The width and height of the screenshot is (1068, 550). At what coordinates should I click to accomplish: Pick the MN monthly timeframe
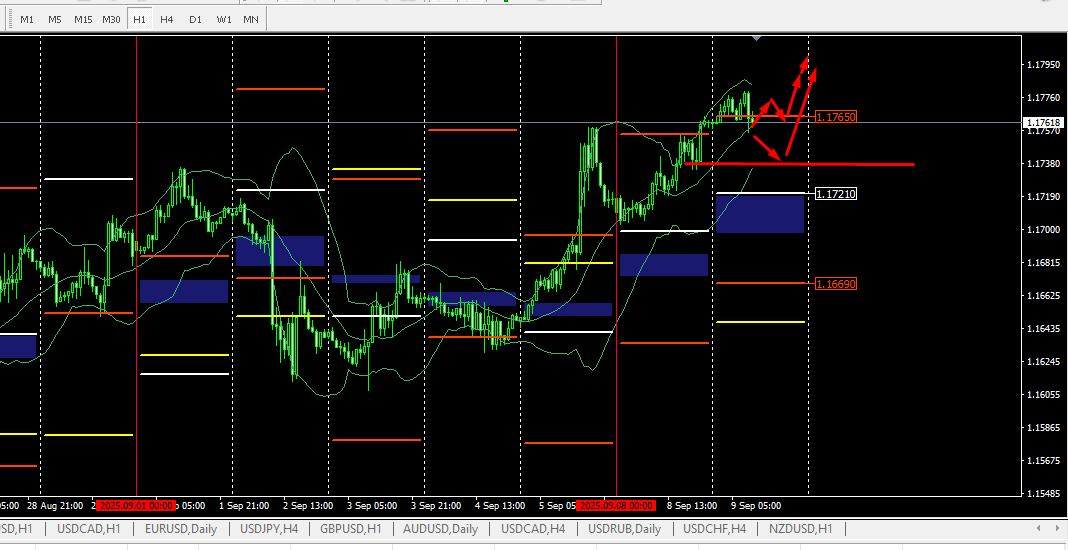click(x=251, y=19)
